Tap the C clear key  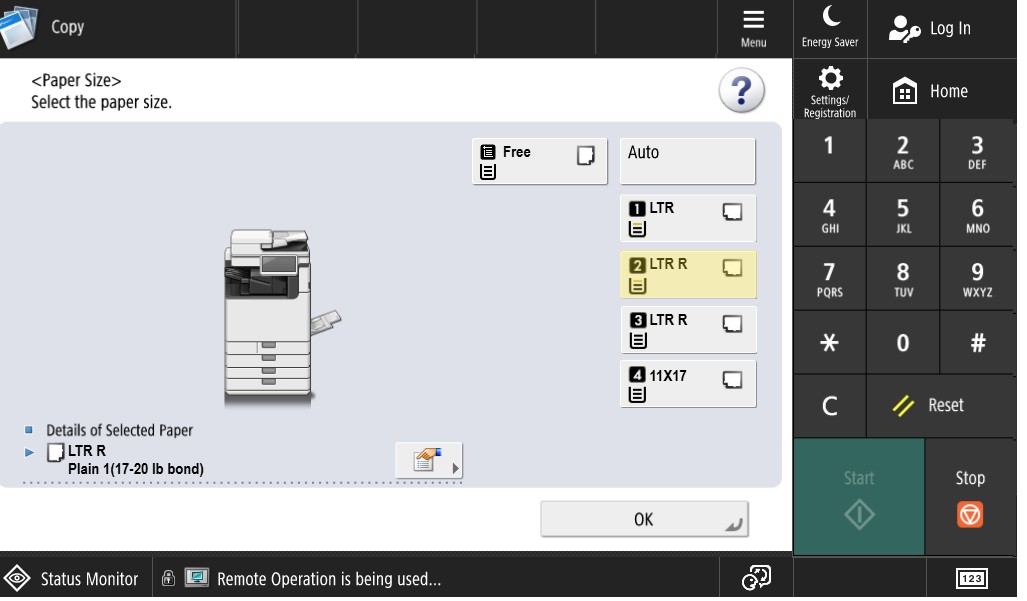[x=829, y=406]
